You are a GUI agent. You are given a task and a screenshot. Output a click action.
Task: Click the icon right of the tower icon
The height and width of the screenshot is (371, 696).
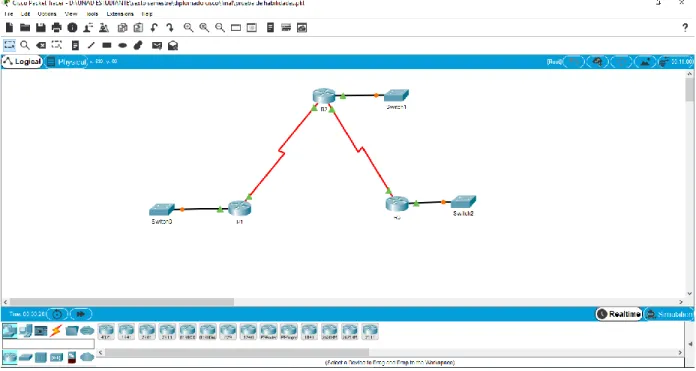tap(286, 28)
